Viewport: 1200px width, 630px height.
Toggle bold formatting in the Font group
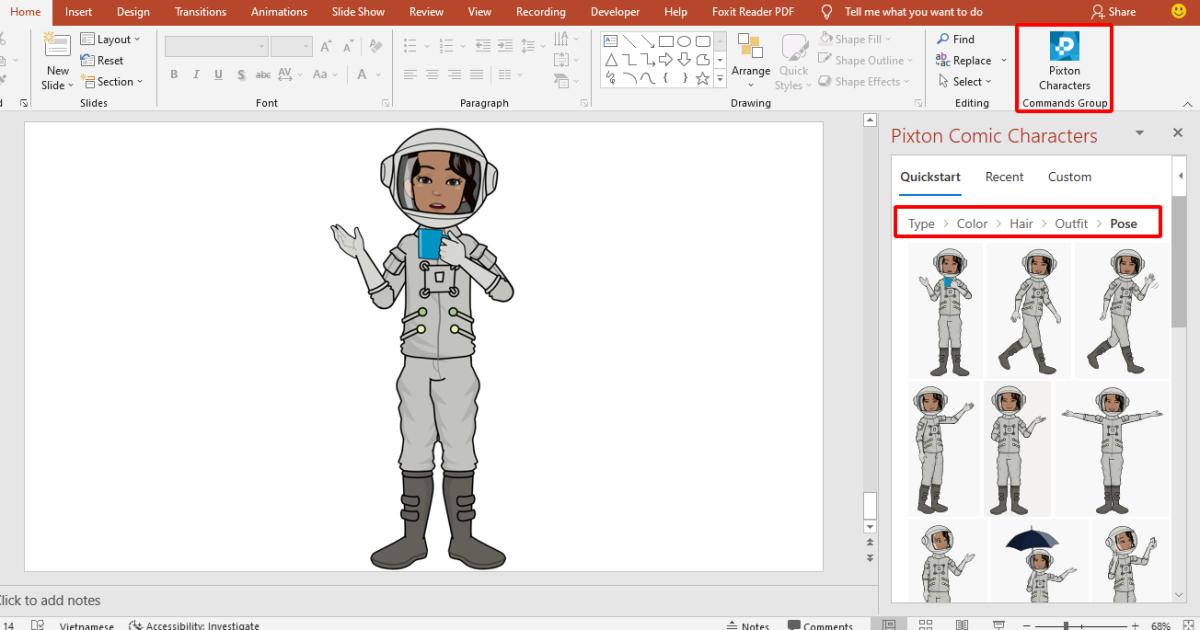[x=173, y=74]
